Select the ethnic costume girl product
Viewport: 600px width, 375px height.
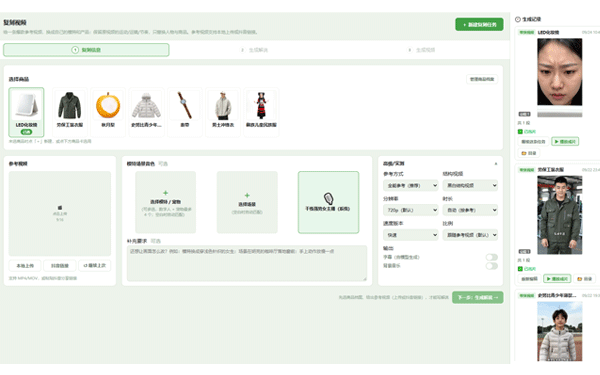(261, 112)
